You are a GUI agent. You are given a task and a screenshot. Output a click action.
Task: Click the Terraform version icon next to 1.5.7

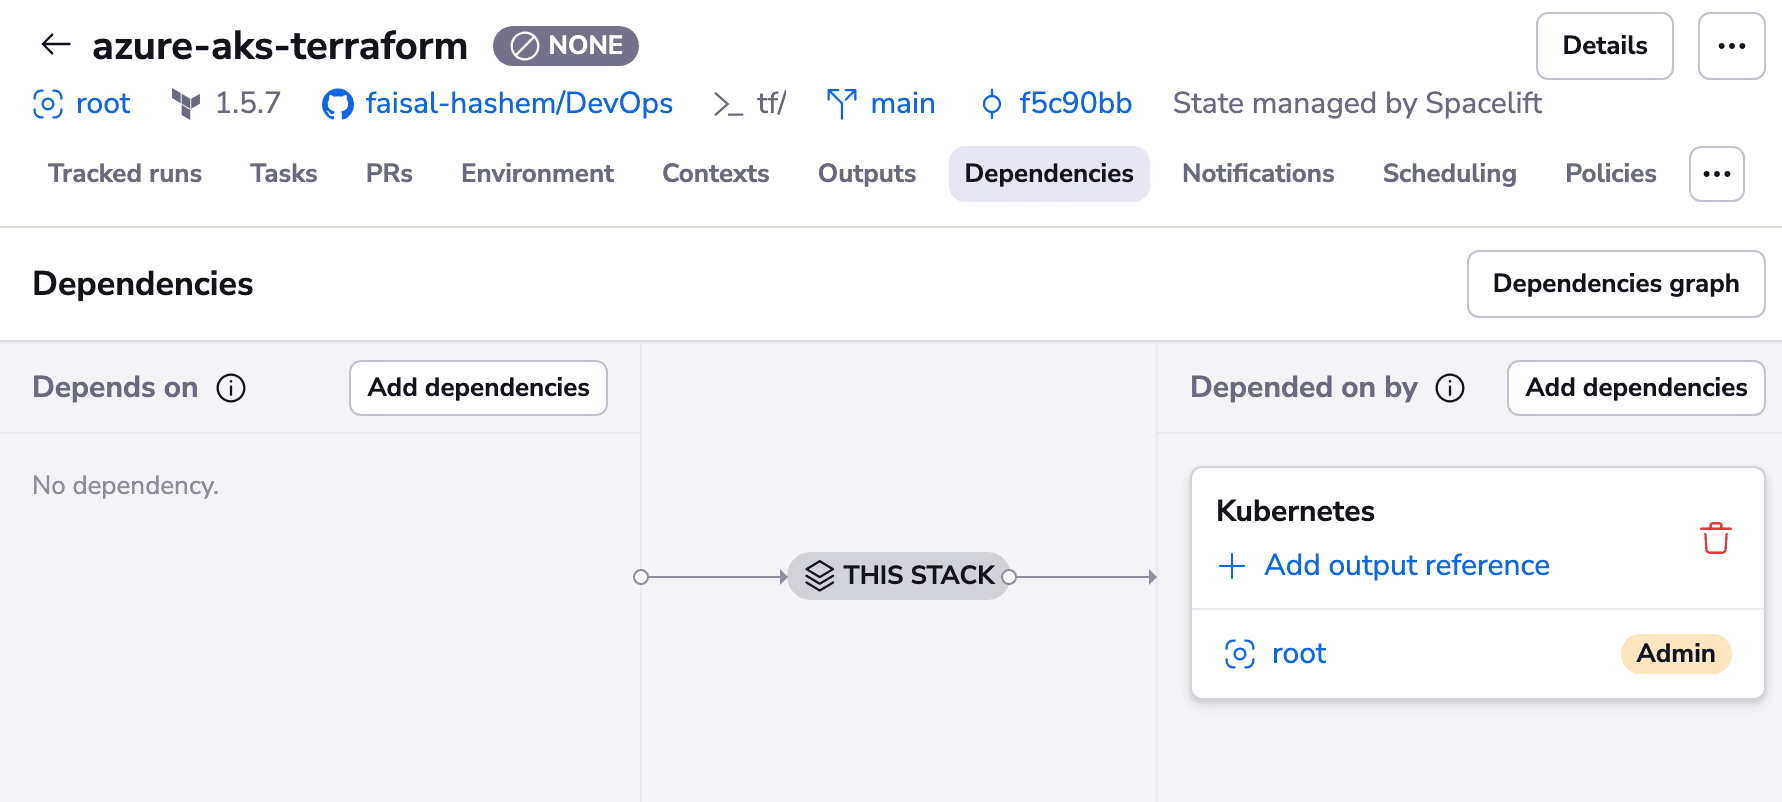pyautogui.click(x=186, y=104)
